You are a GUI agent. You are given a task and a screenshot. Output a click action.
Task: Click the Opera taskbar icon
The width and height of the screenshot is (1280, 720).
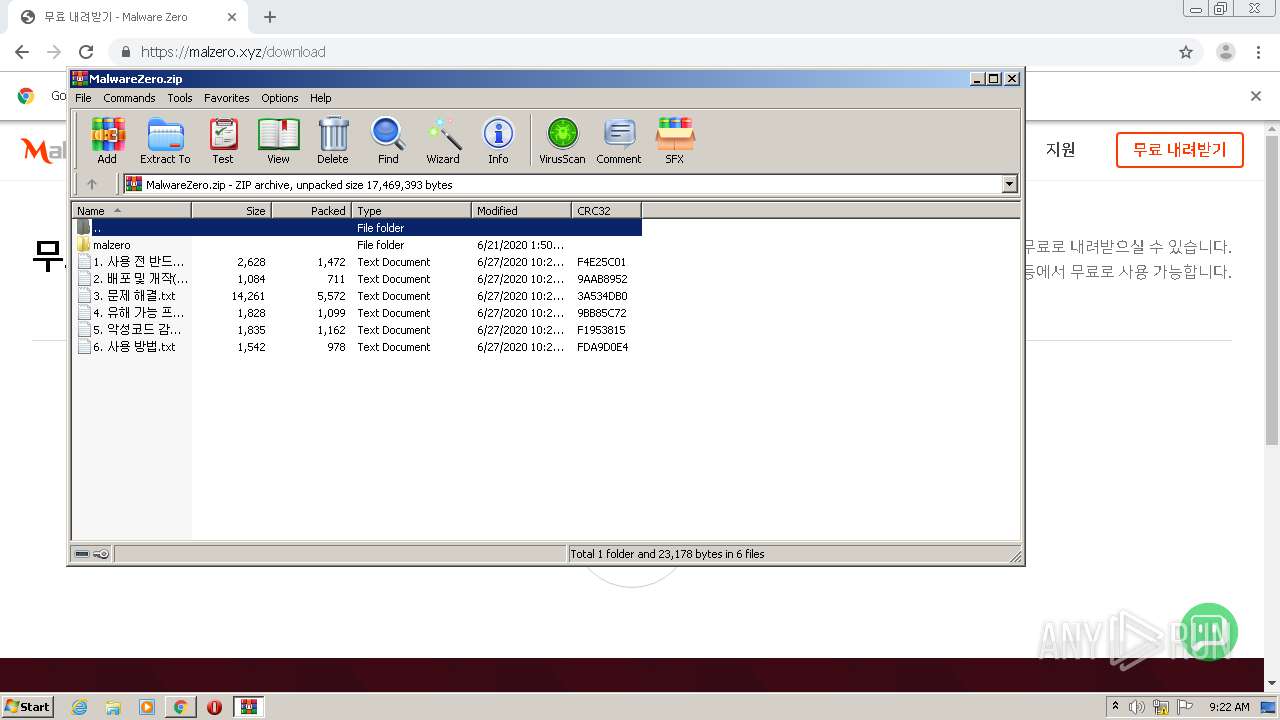click(214, 707)
